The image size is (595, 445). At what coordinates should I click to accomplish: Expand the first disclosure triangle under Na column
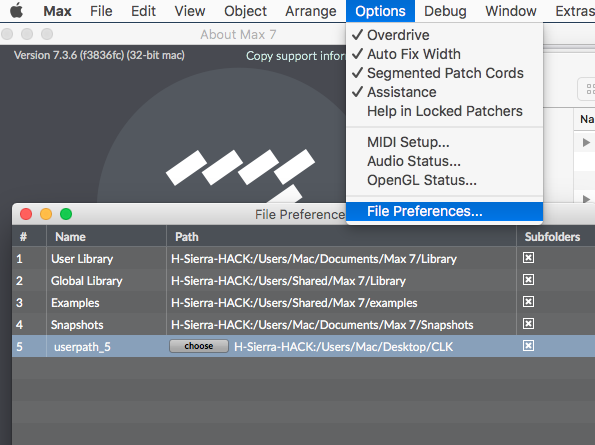(586, 142)
